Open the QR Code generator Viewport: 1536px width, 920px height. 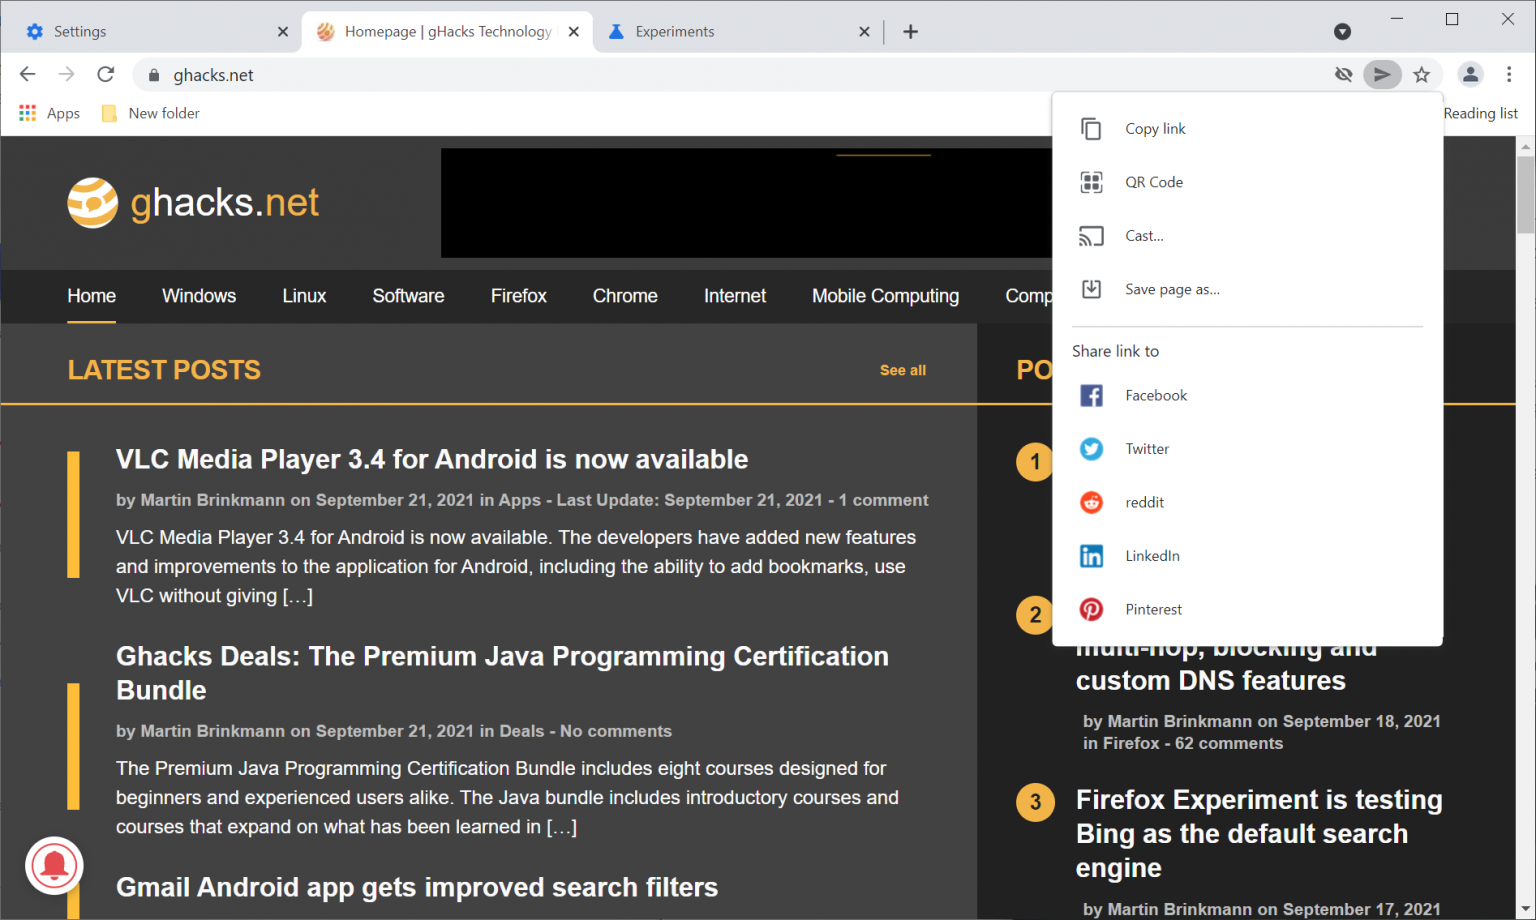(x=1091, y=182)
